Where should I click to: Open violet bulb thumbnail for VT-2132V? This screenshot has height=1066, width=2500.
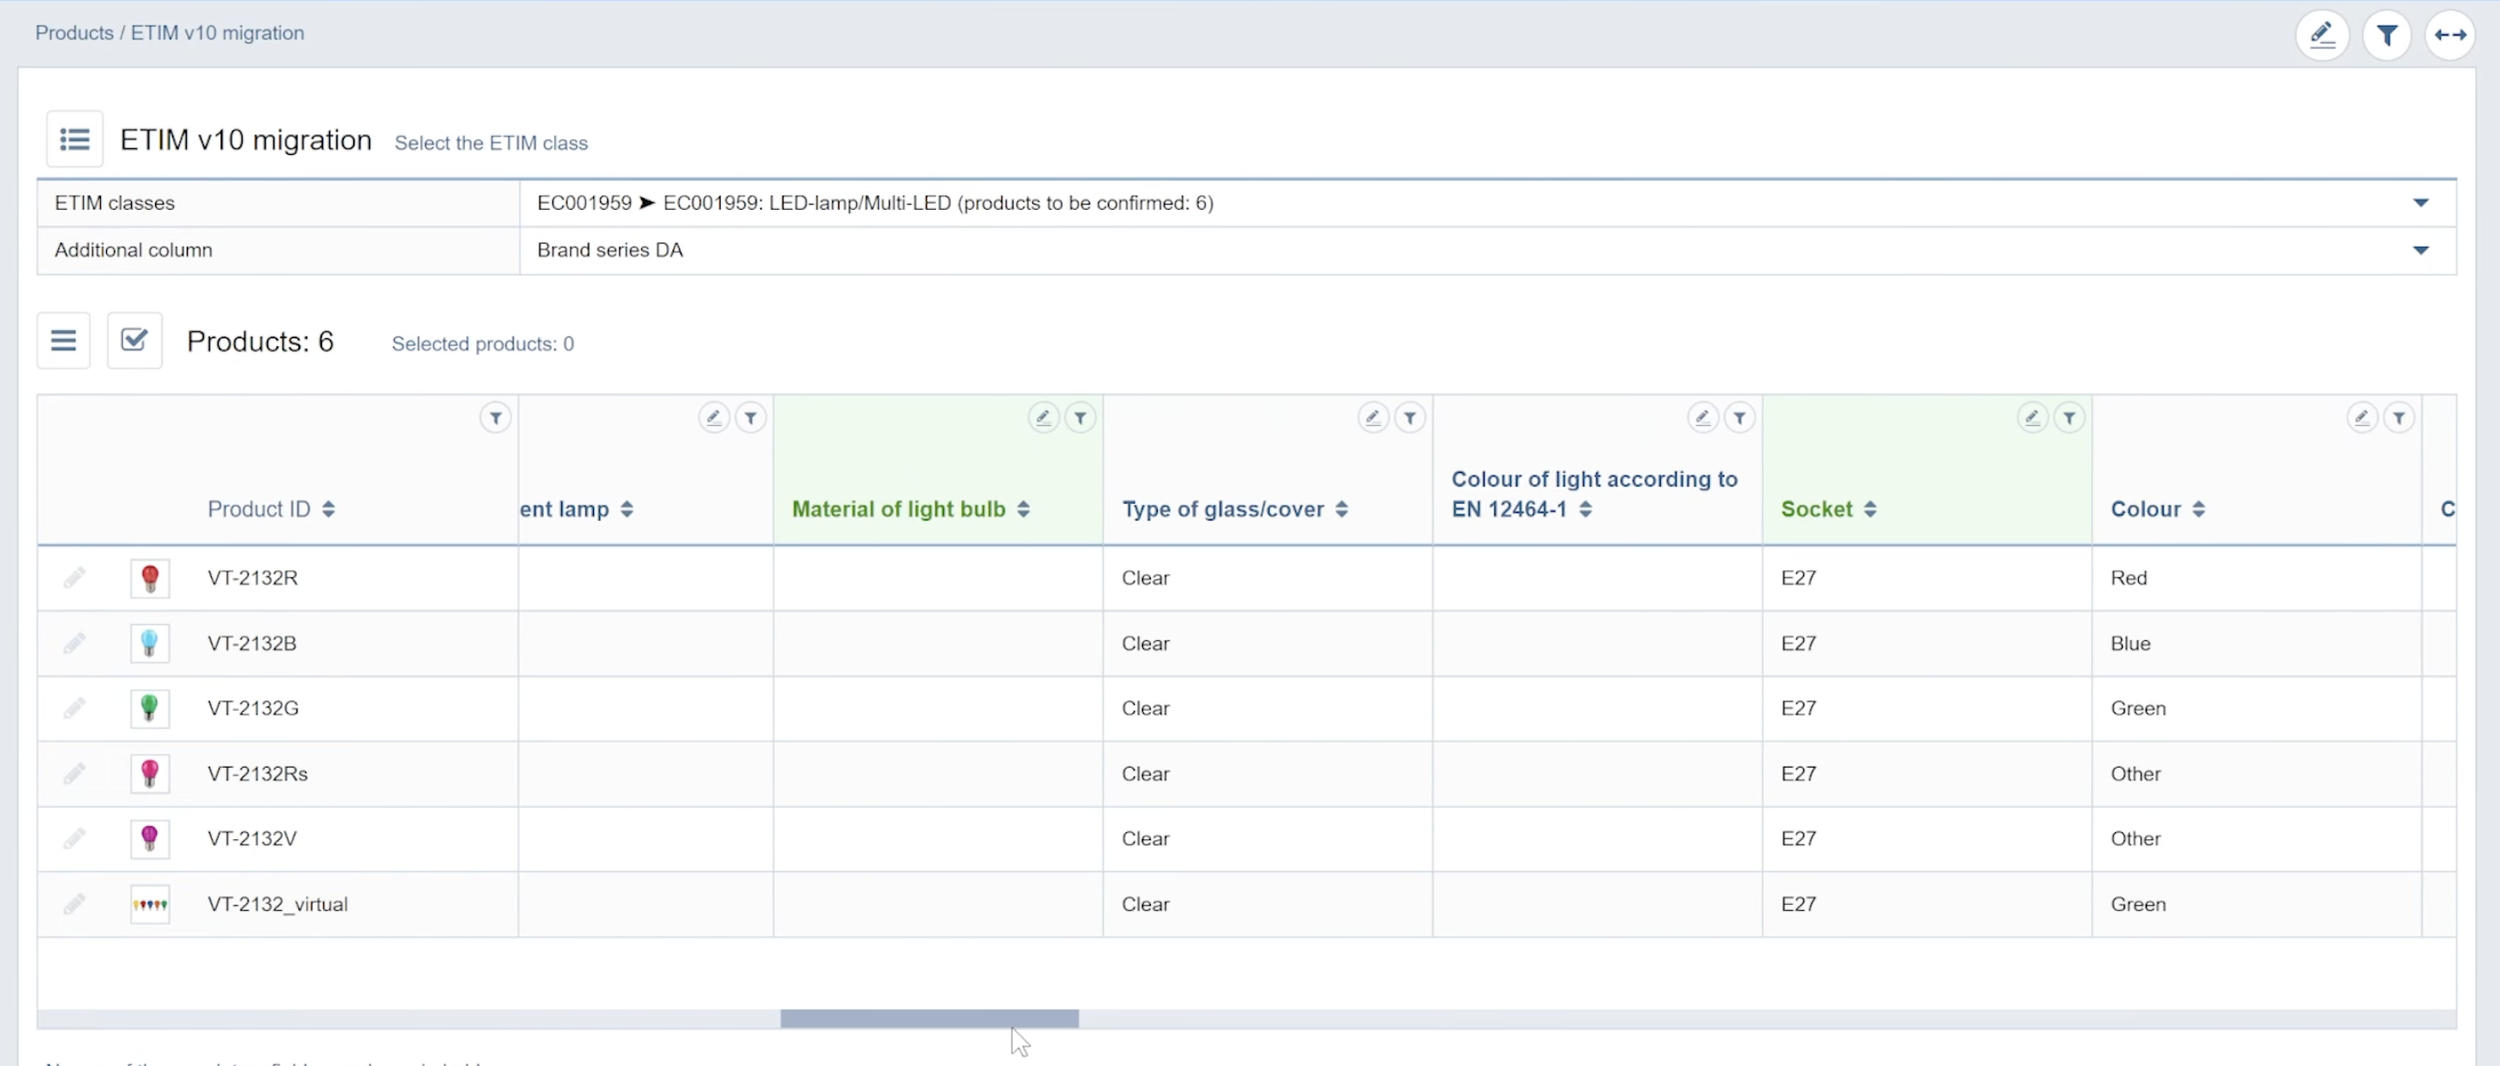150,838
